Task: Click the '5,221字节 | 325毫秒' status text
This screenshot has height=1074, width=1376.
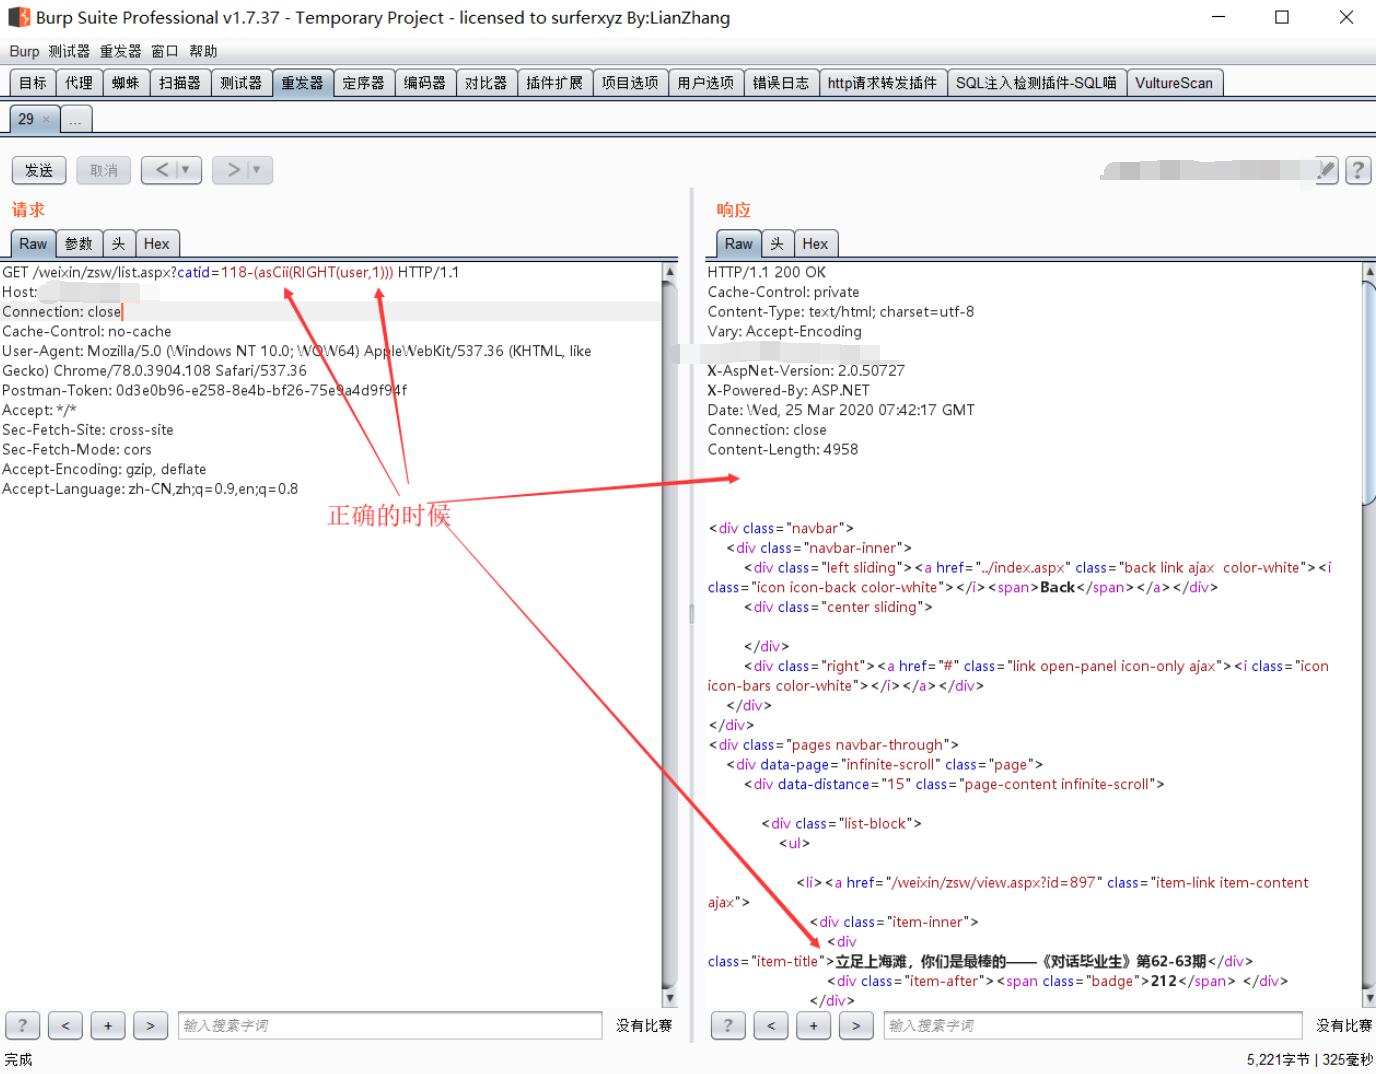Action: click(x=1310, y=1059)
